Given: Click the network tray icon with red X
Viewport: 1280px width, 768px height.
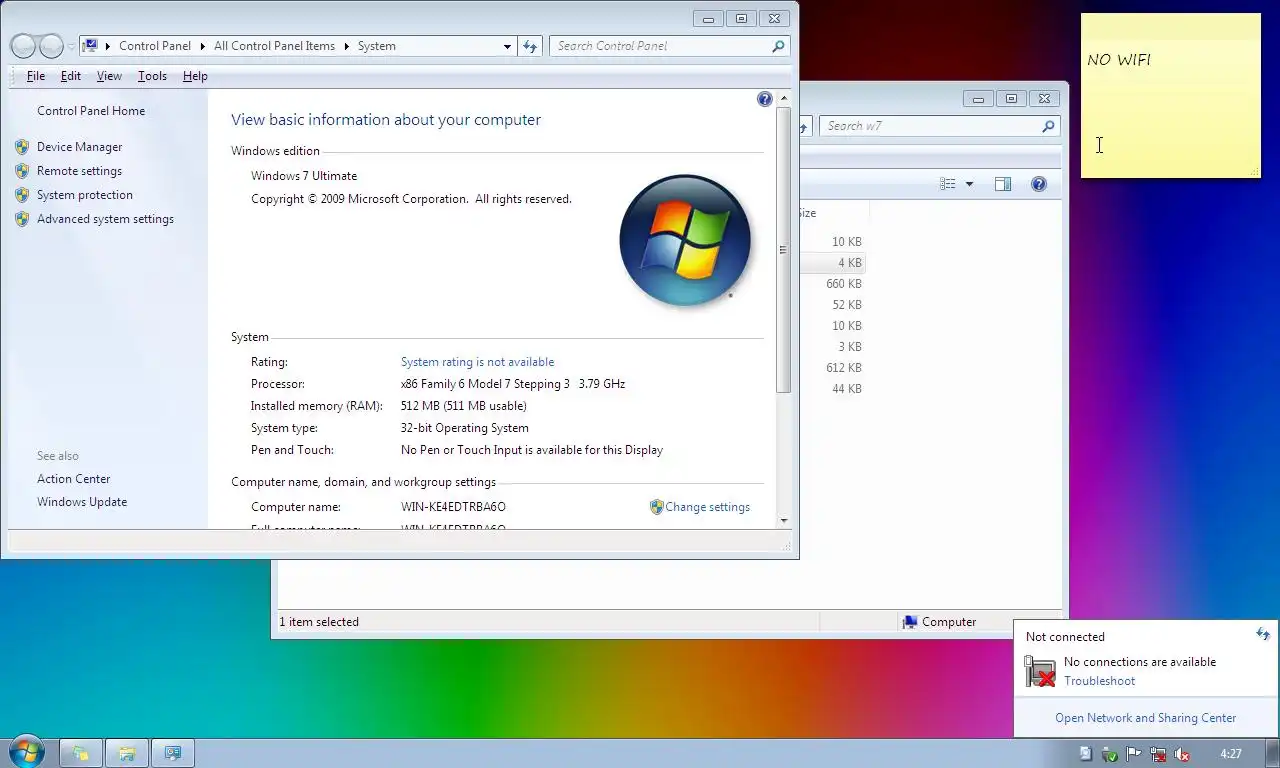Looking at the screenshot, I should (1158, 754).
